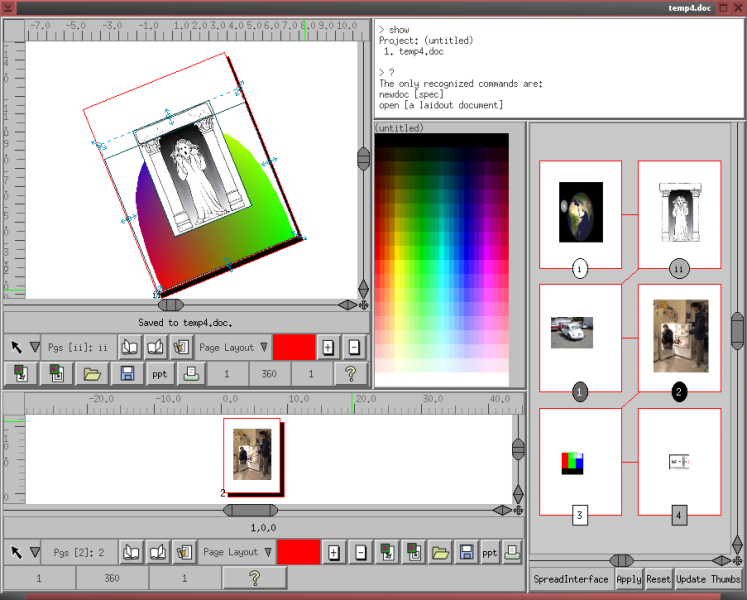Screen dimensions: 747x600
Task: Open a document via folder icon in Pgs [ii] toolbar
Action: (92, 374)
